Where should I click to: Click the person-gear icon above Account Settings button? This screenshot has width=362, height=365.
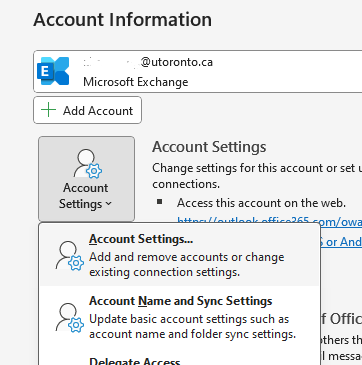pos(87,163)
